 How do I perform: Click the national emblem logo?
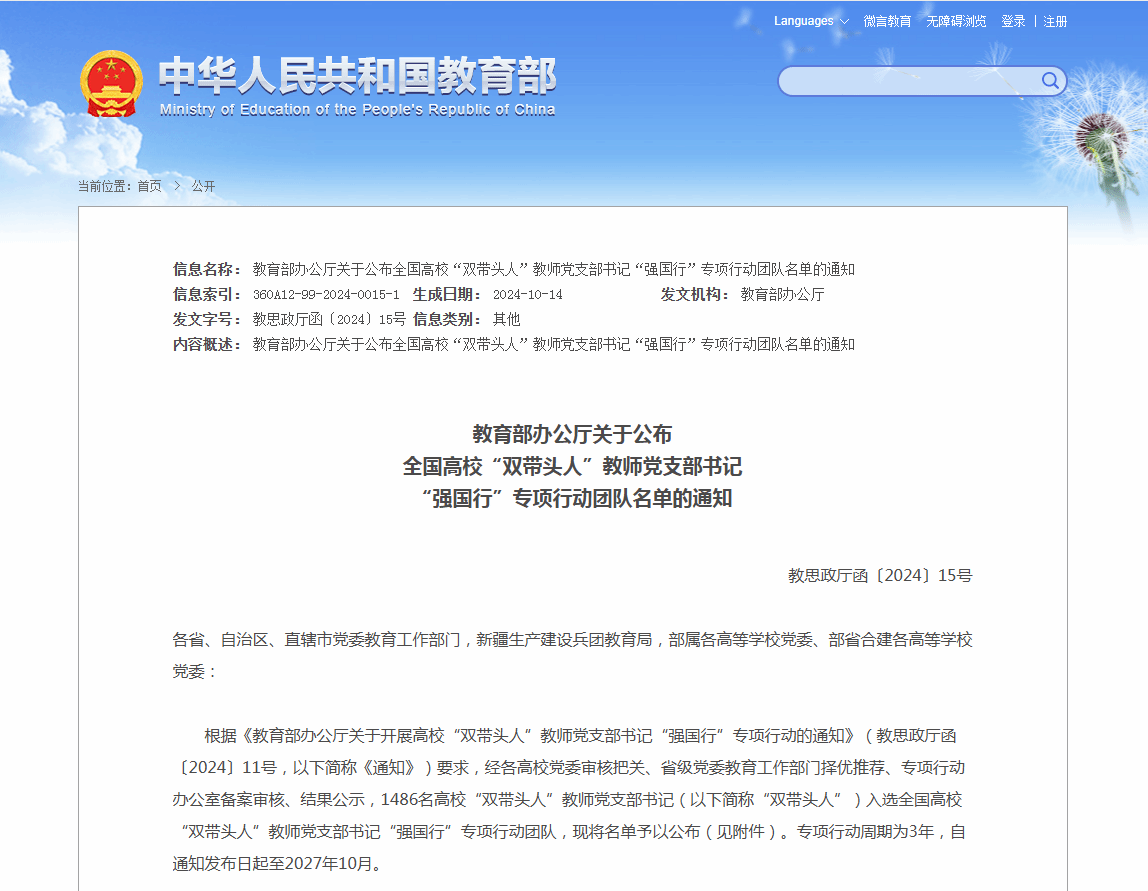(111, 84)
